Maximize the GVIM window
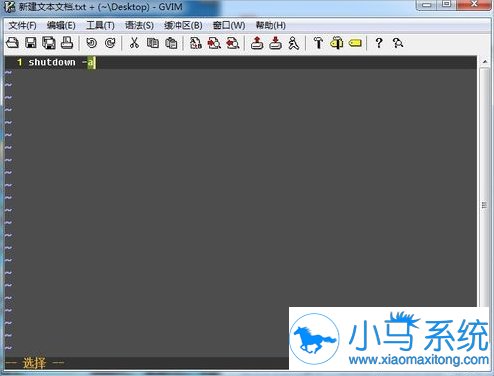The image size is (494, 376). (446, 4)
